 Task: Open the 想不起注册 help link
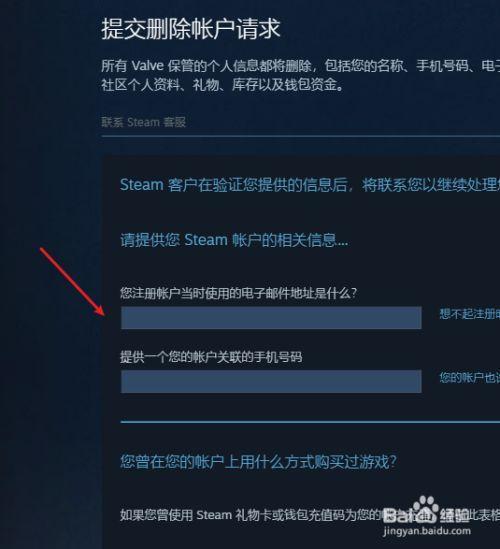click(x=470, y=314)
